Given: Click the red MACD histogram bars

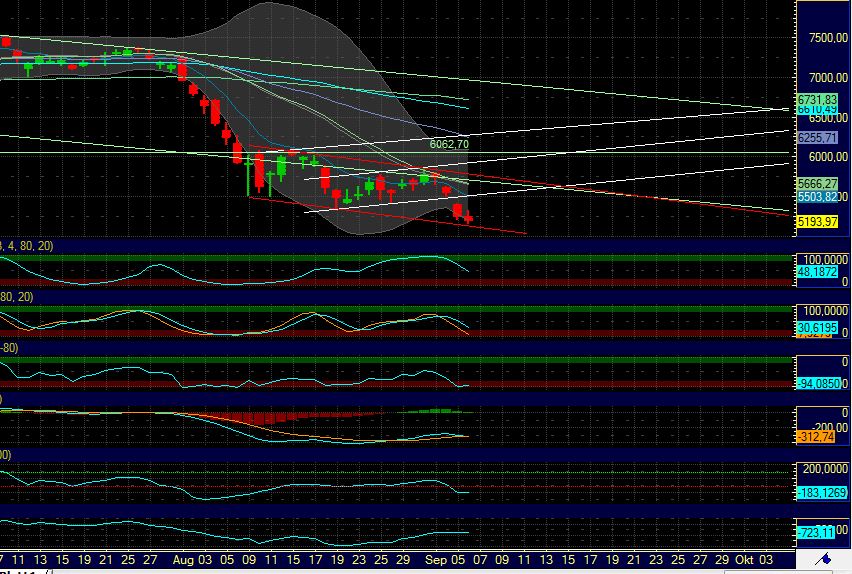Looking at the screenshot, I should pyautogui.click(x=260, y=417).
